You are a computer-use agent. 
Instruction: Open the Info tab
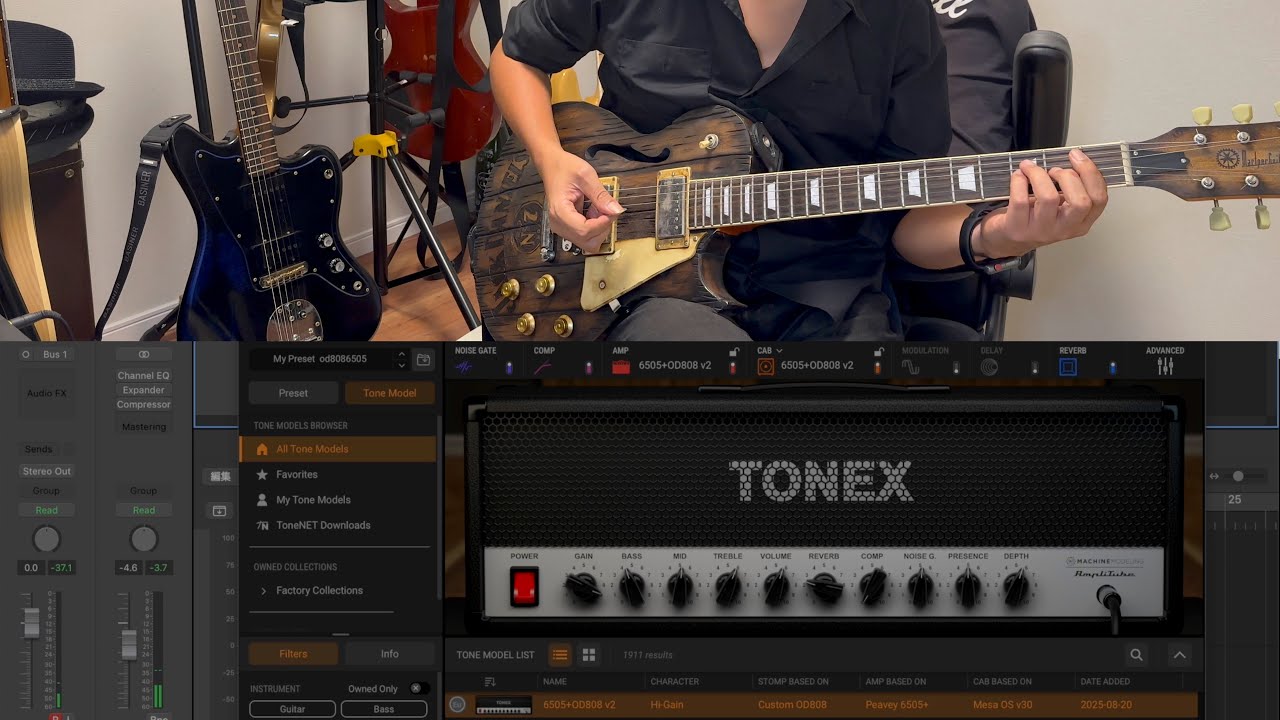[x=389, y=654]
